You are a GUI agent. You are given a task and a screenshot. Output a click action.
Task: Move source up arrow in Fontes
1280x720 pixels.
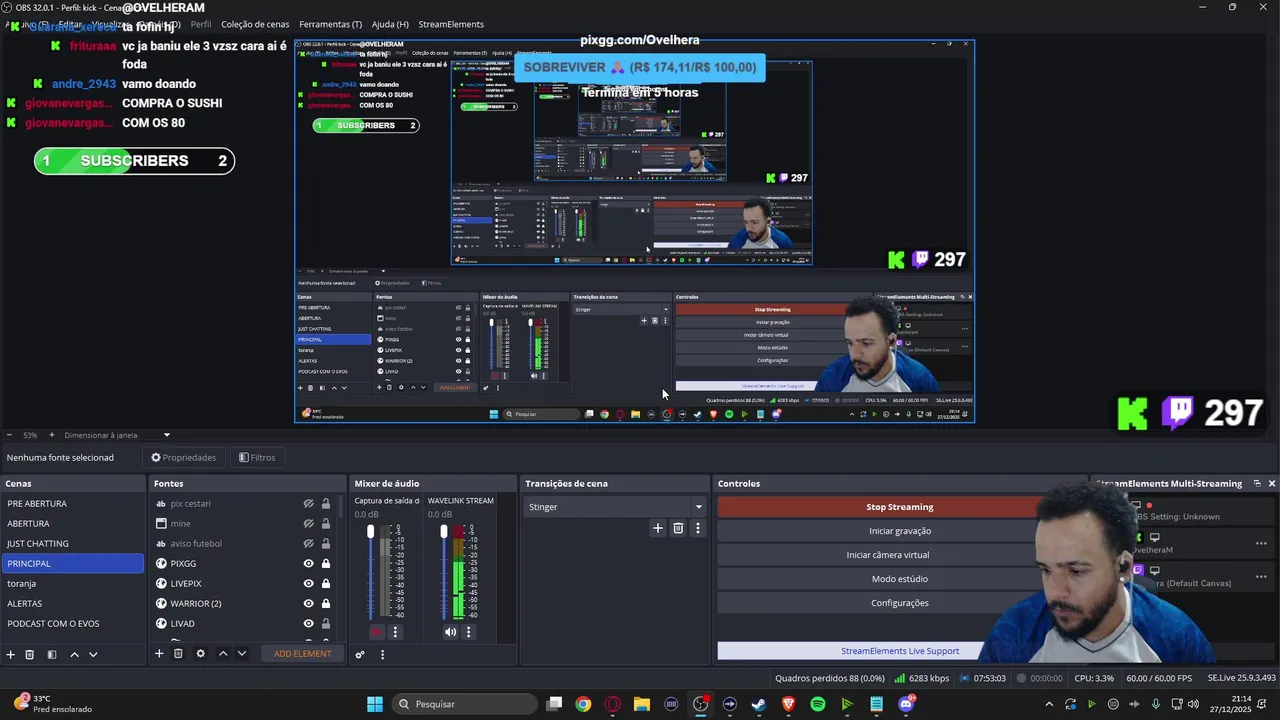point(223,654)
